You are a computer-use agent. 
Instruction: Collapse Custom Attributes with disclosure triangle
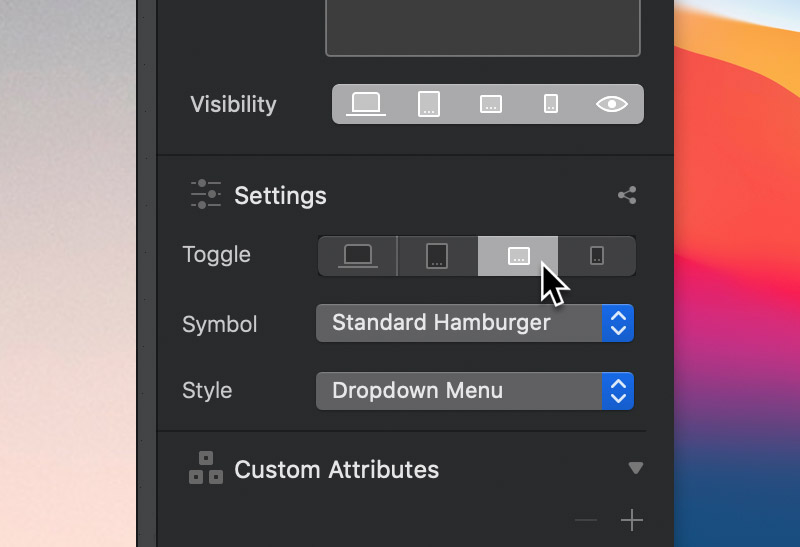tap(635, 468)
